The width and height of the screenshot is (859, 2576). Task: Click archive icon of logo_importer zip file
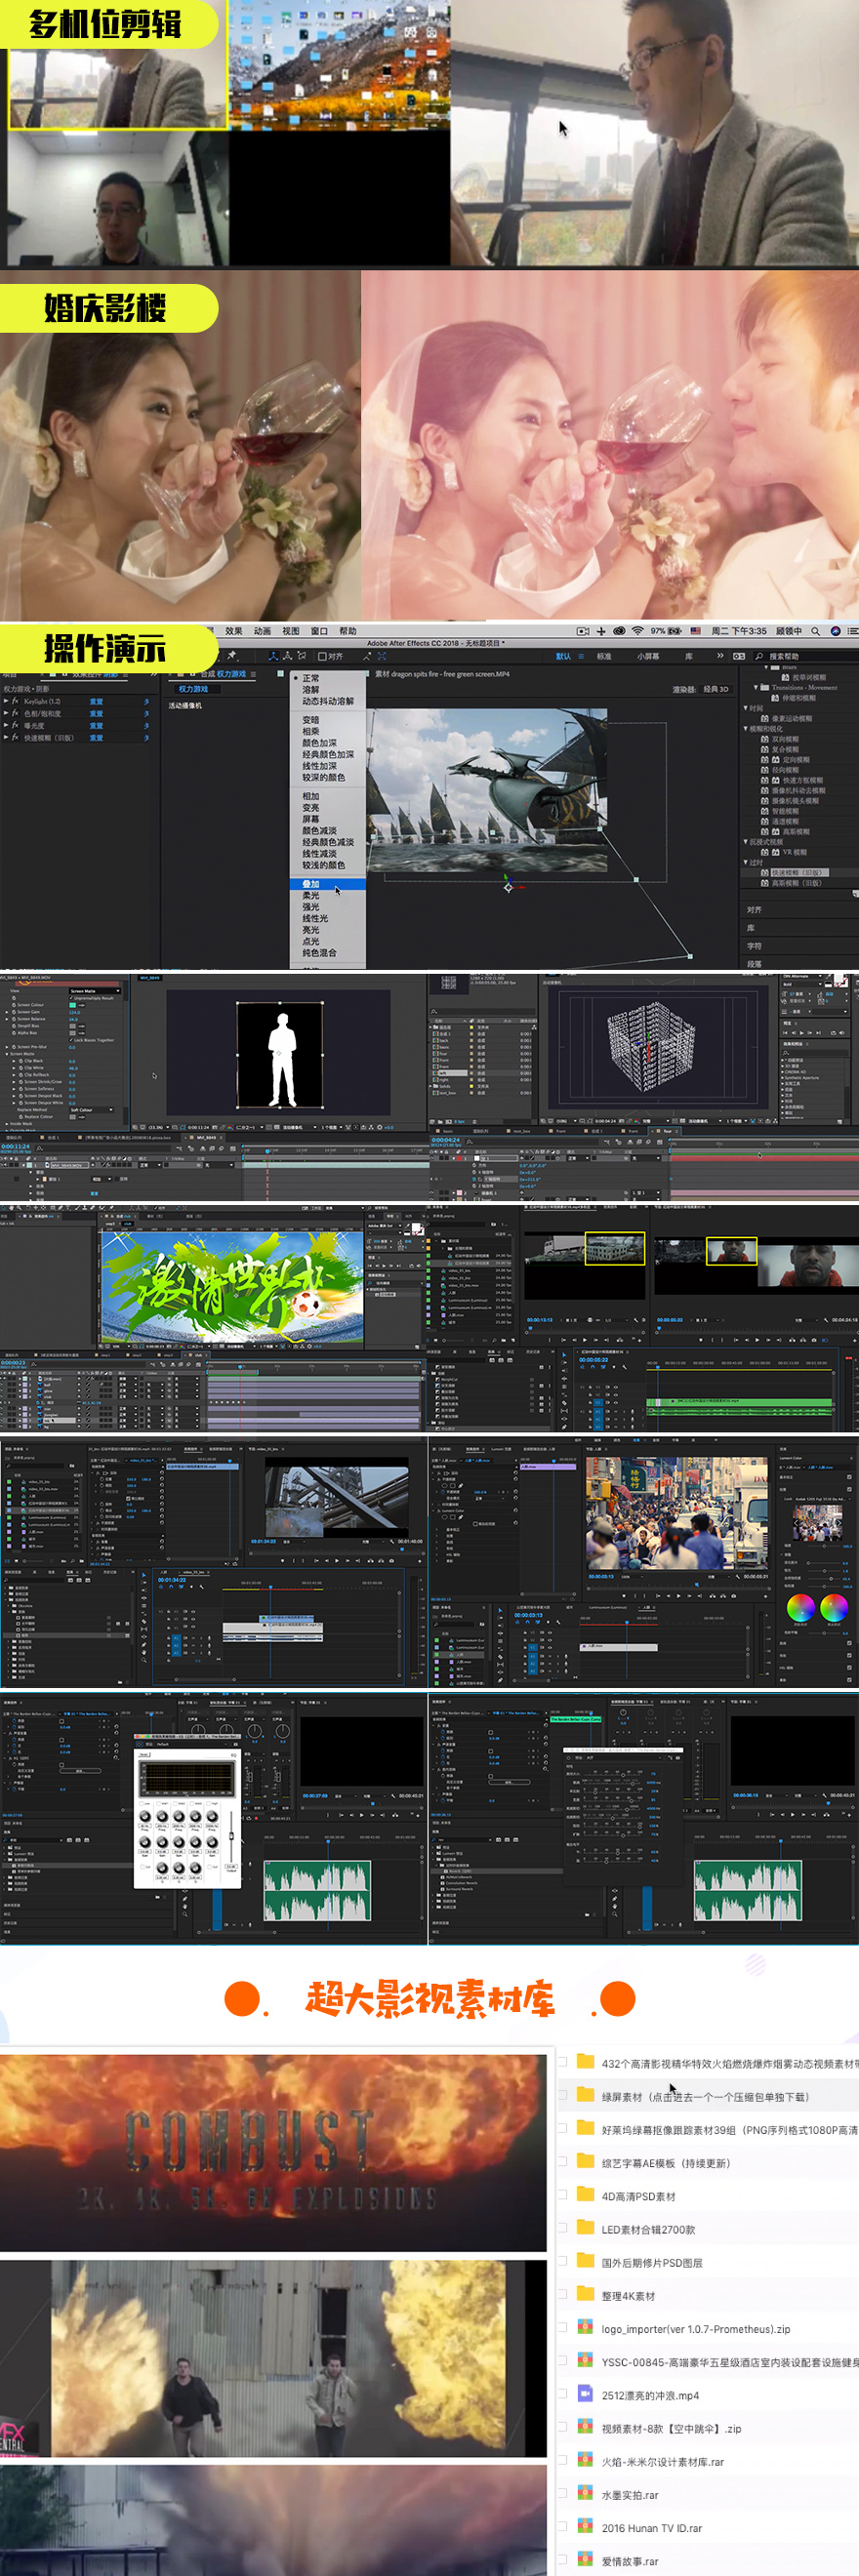(586, 2328)
